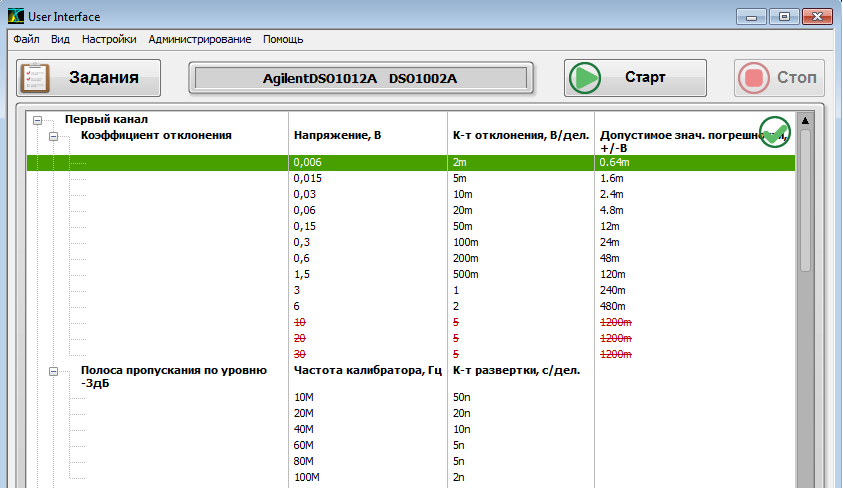Open the Вид menu
843x488 pixels.
pyautogui.click(x=60, y=39)
